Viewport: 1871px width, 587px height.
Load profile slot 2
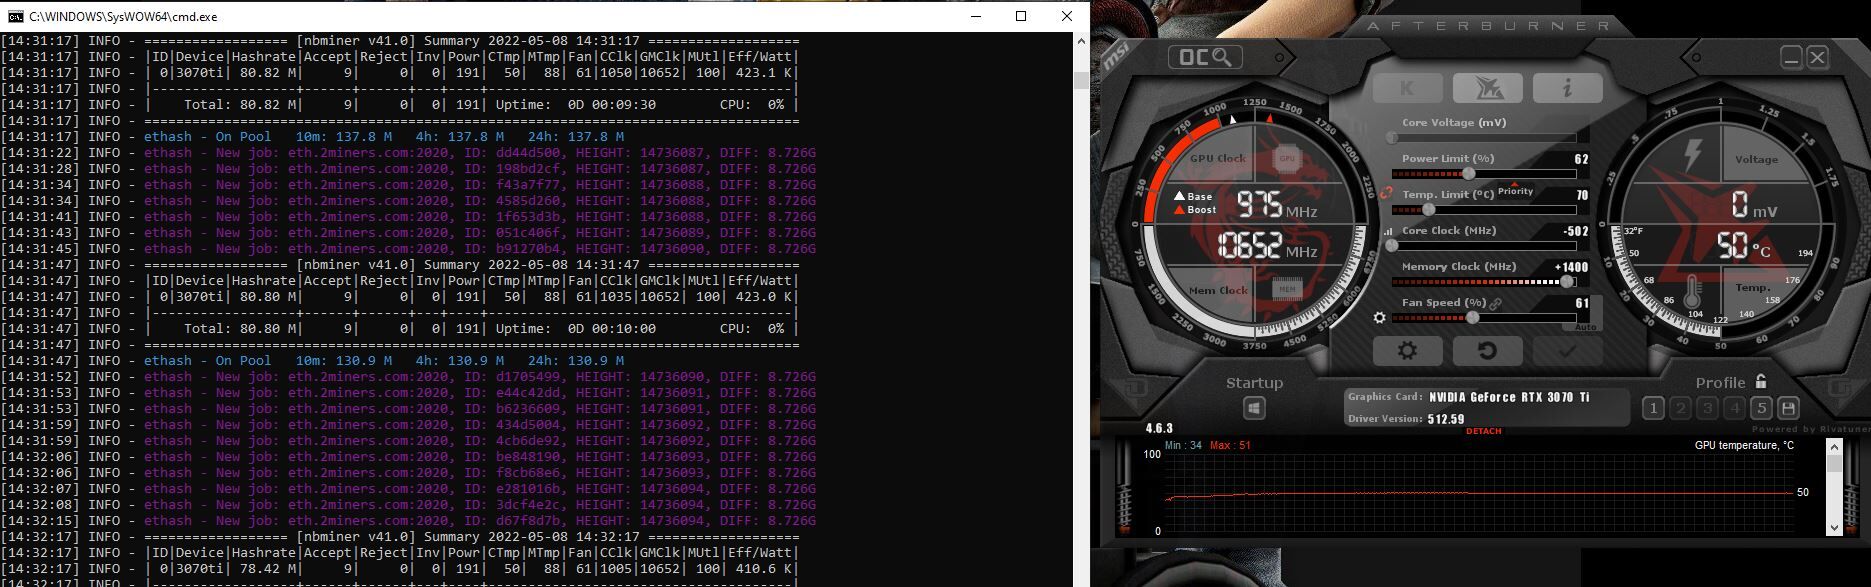[x=1680, y=408]
